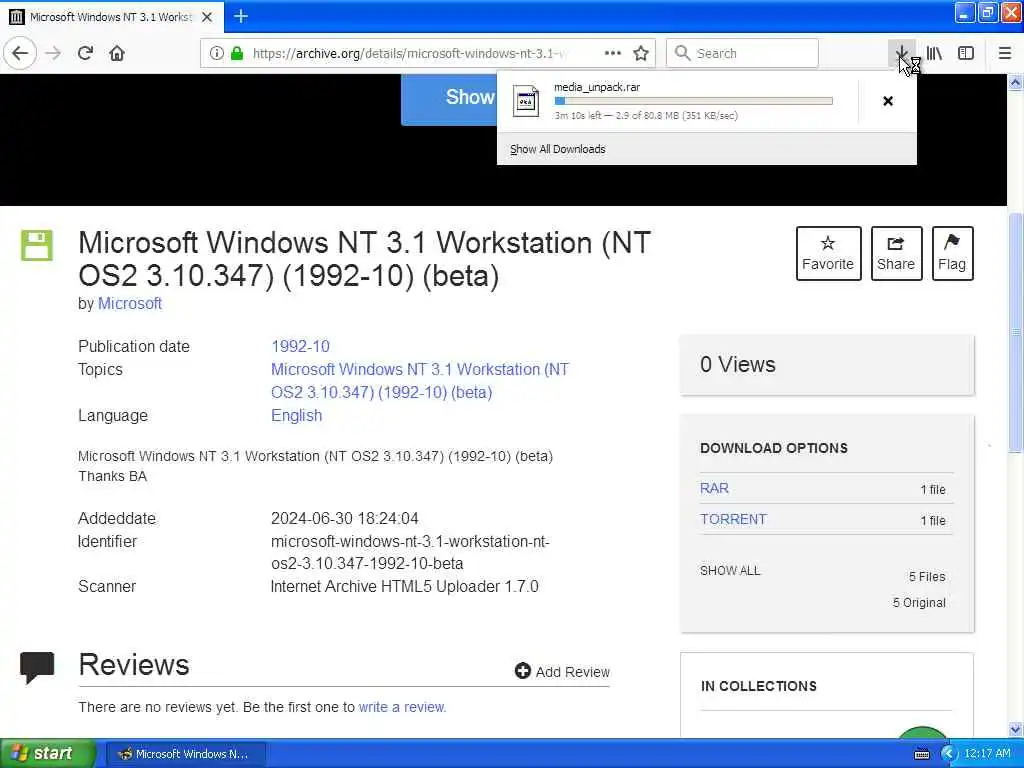This screenshot has height=768, width=1024.
Task: Click the item title heading text
Action: [364, 259]
